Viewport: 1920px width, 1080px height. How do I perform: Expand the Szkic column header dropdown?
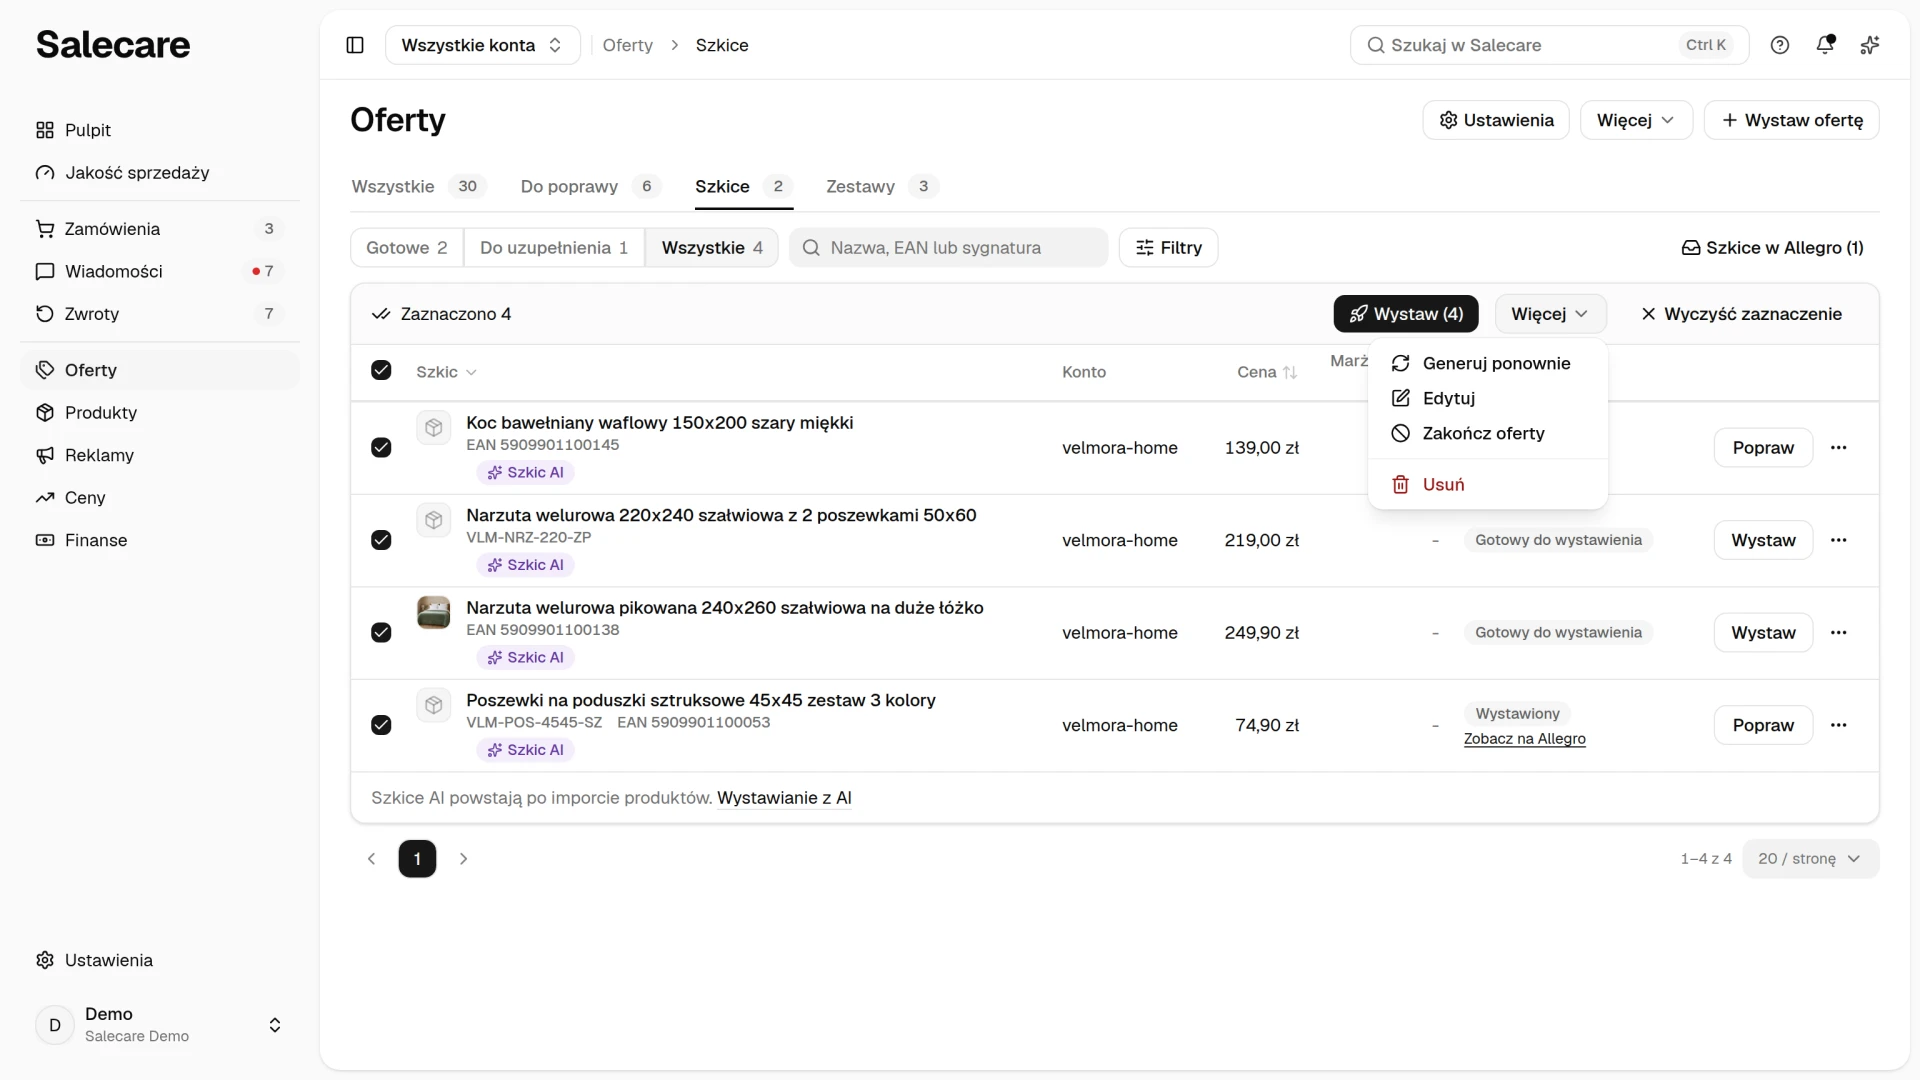pyautogui.click(x=446, y=372)
